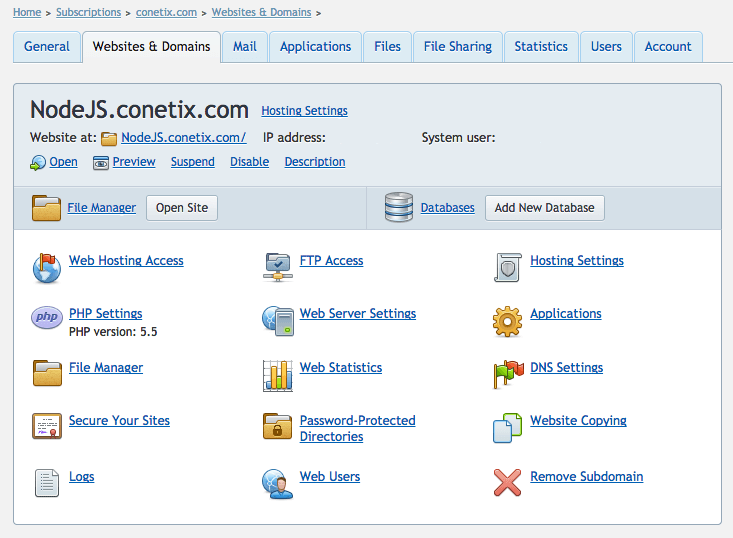The height and width of the screenshot is (538, 733).
Task: Click the small folder icon next to website URL
Action: (x=109, y=139)
